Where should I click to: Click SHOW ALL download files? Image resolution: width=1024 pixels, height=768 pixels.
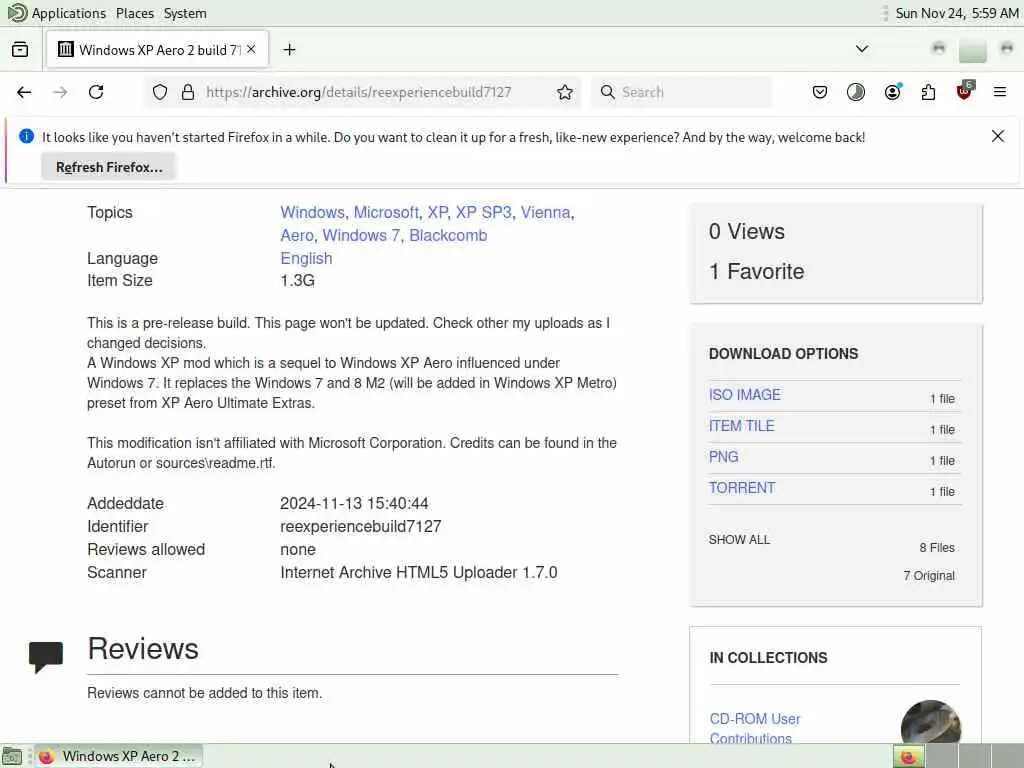point(739,539)
